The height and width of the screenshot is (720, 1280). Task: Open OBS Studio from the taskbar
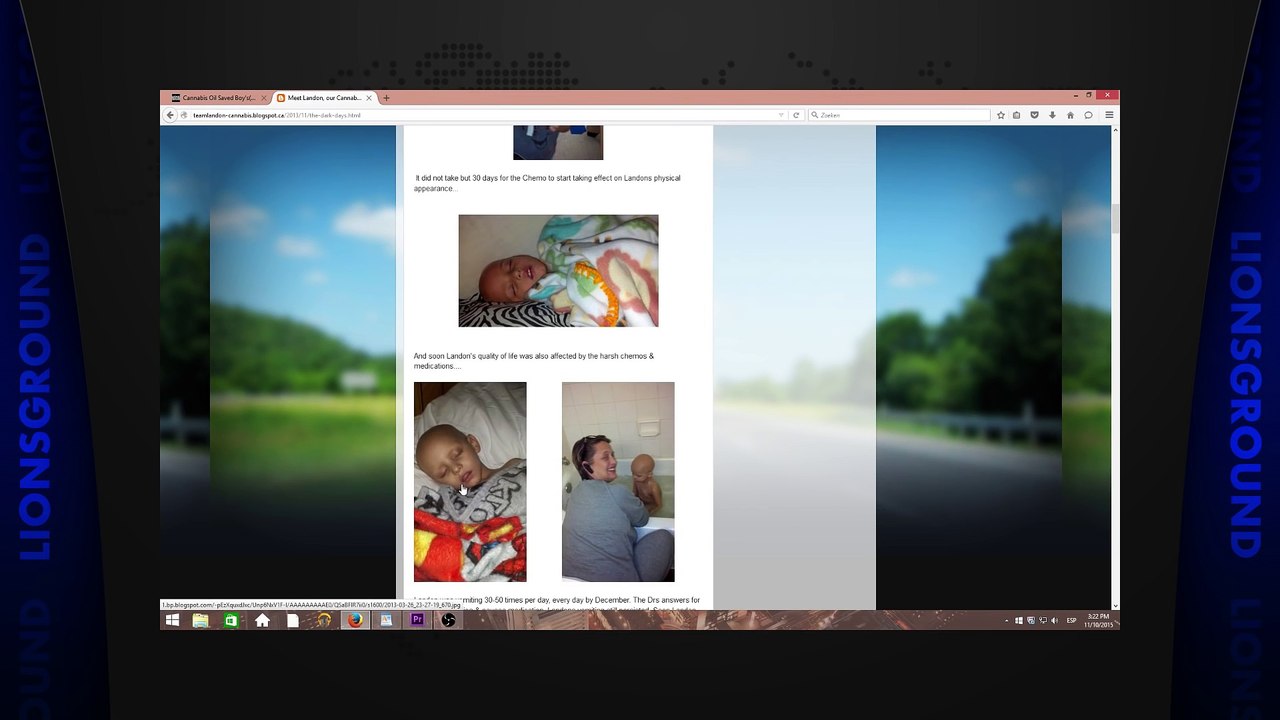(x=448, y=620)
